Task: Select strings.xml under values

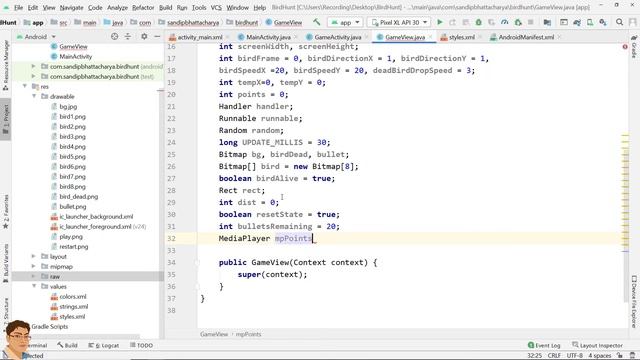Action: 73,307
